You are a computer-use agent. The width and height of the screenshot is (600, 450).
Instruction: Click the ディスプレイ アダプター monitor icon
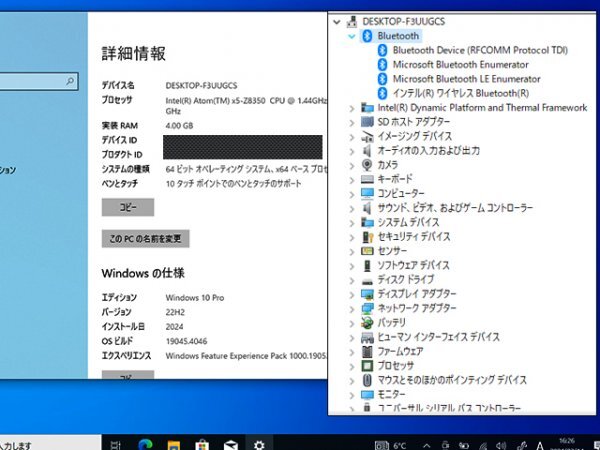367,294
